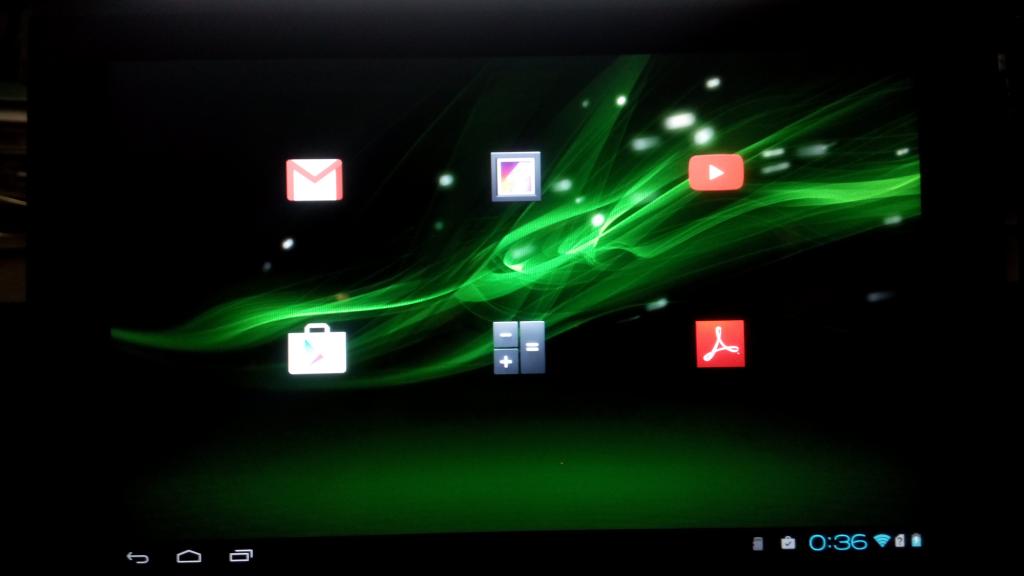
Task: Open the Google Play Store app
Action: coord(317,349)
